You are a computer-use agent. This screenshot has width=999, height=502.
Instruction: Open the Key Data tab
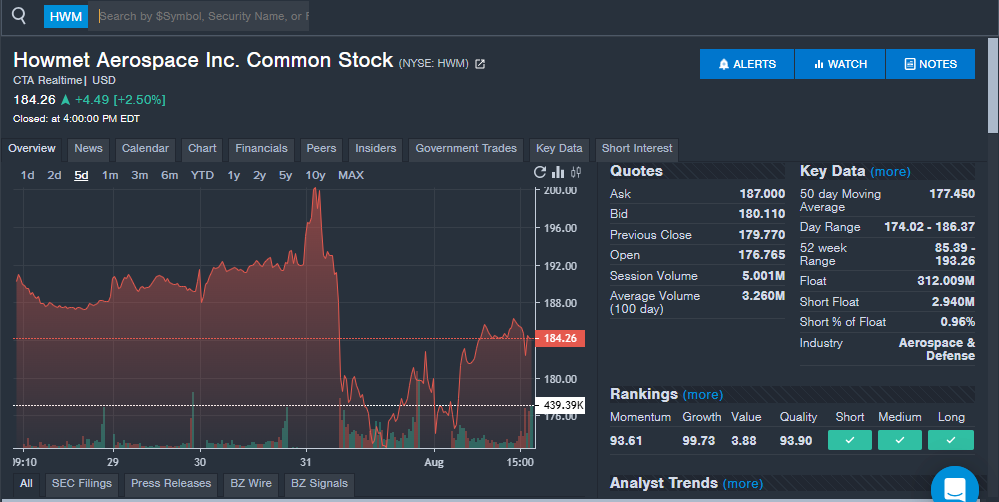click(559, 148)
